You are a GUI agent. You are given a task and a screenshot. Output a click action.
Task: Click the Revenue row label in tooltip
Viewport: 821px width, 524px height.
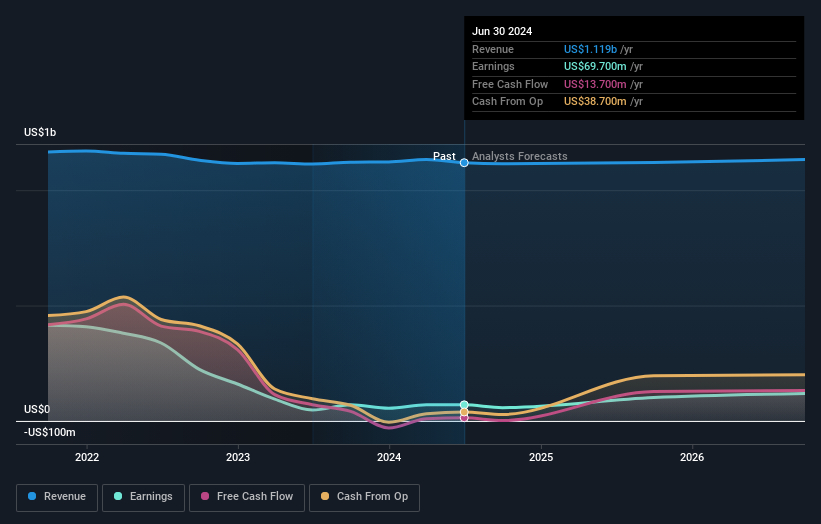(x=493, y=49)
